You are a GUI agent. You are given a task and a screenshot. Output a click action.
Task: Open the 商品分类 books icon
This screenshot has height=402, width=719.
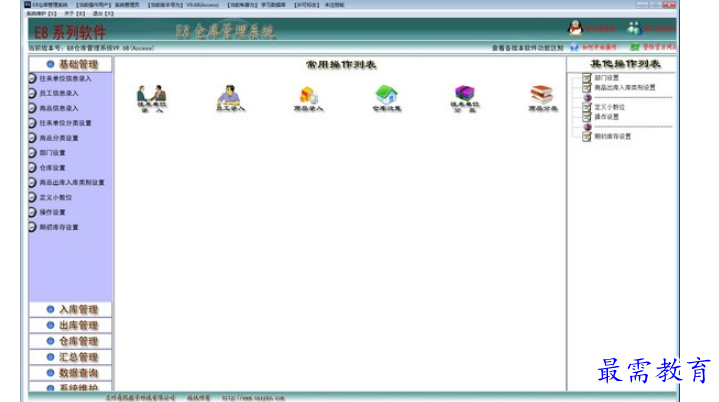pos(542,98)
